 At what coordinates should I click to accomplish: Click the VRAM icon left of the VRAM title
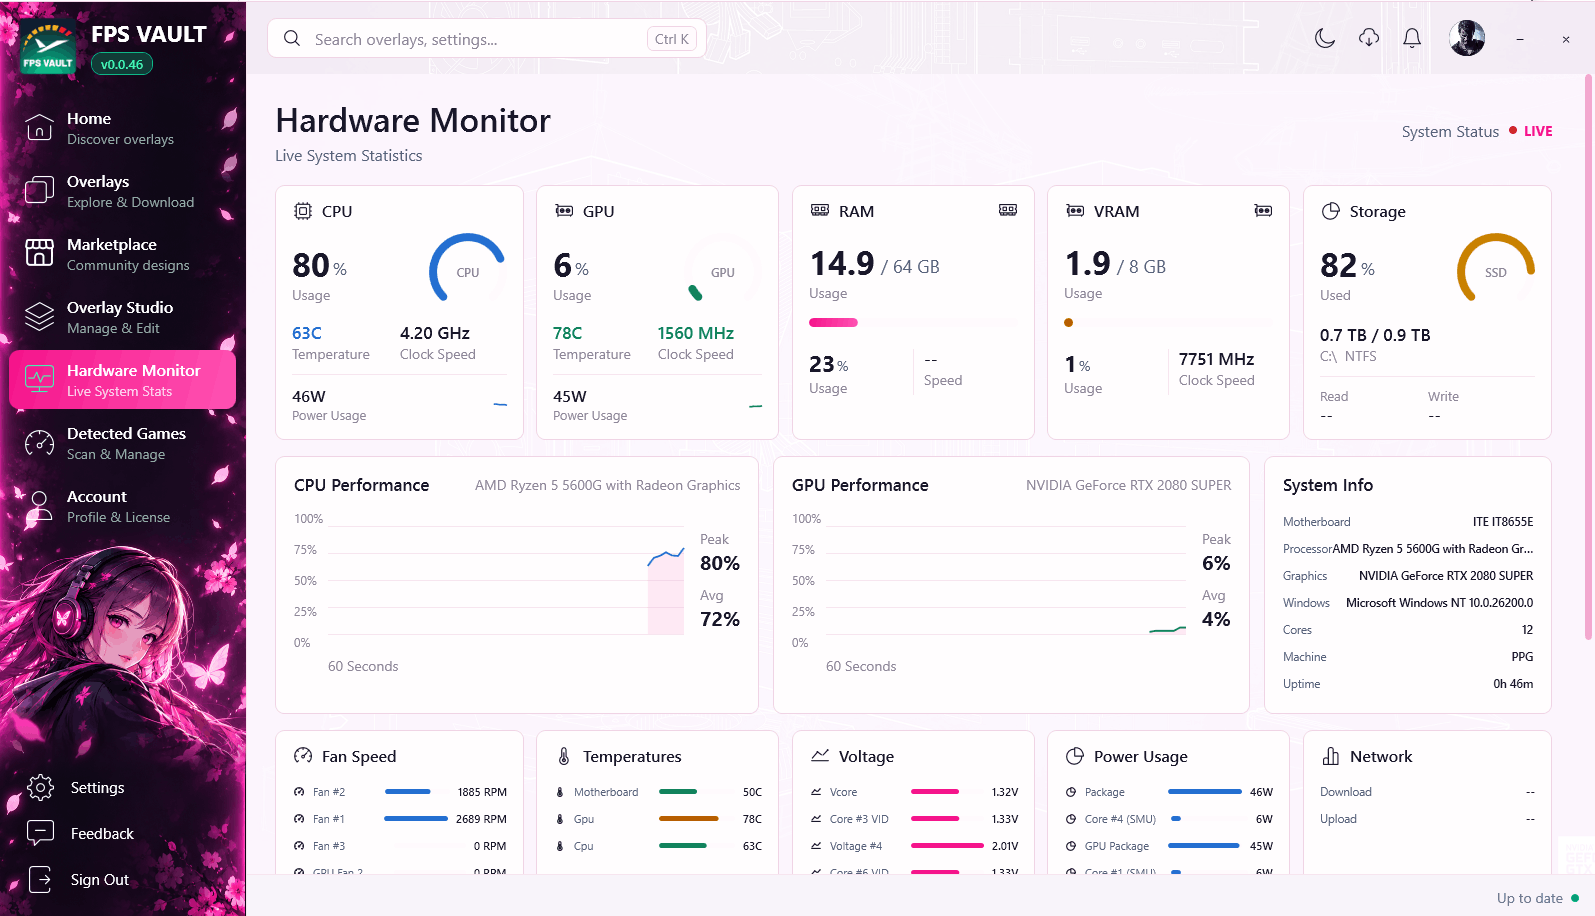[1075, 211]
